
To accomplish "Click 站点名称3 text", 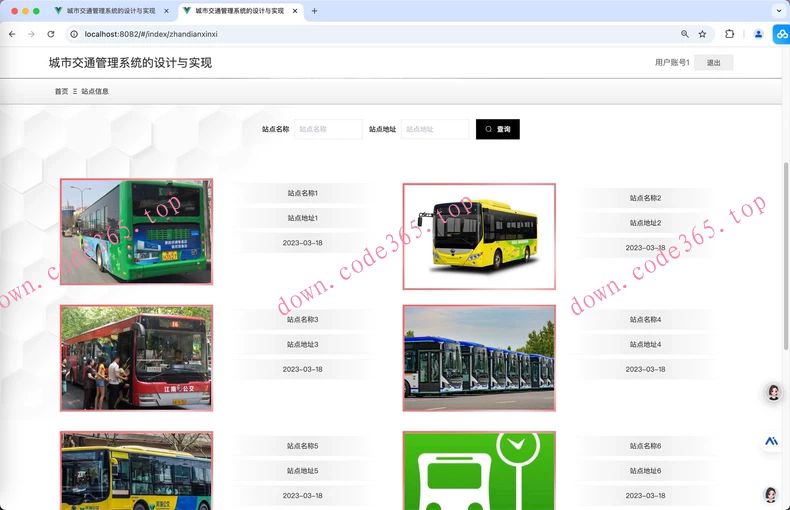I will [x=302, y=320].
